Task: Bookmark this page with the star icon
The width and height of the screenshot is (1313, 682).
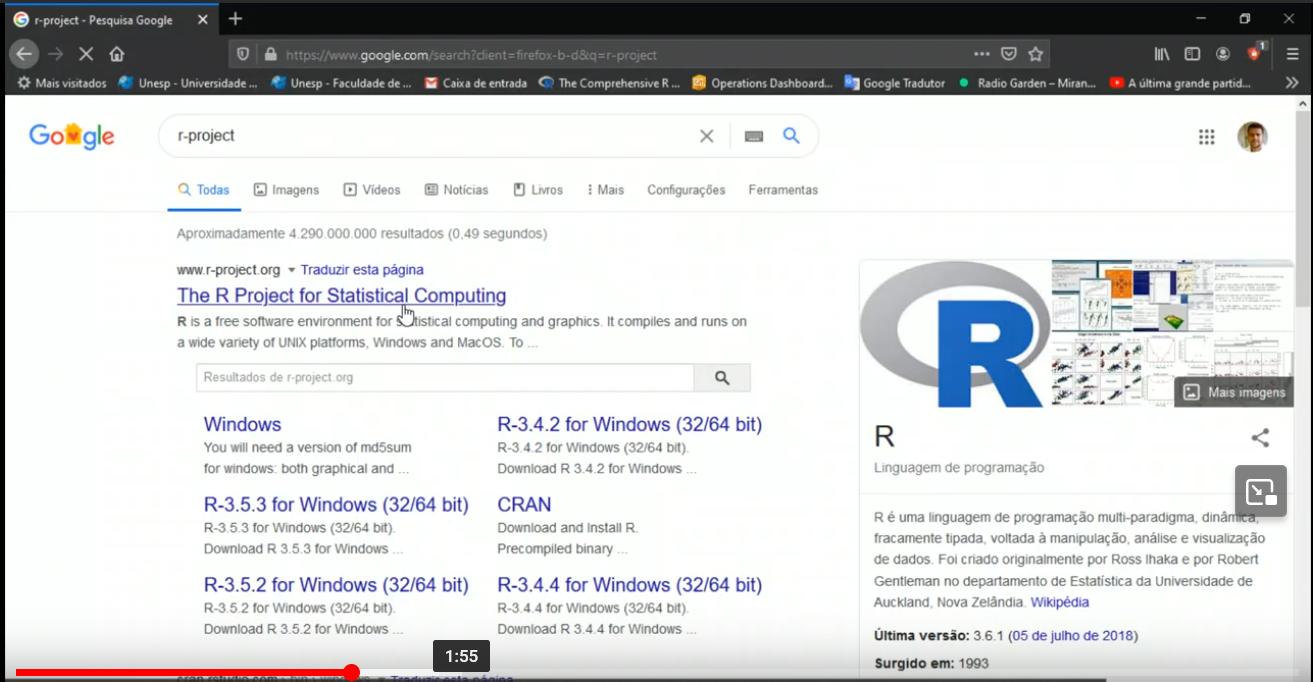Action: coord(1036,54)
